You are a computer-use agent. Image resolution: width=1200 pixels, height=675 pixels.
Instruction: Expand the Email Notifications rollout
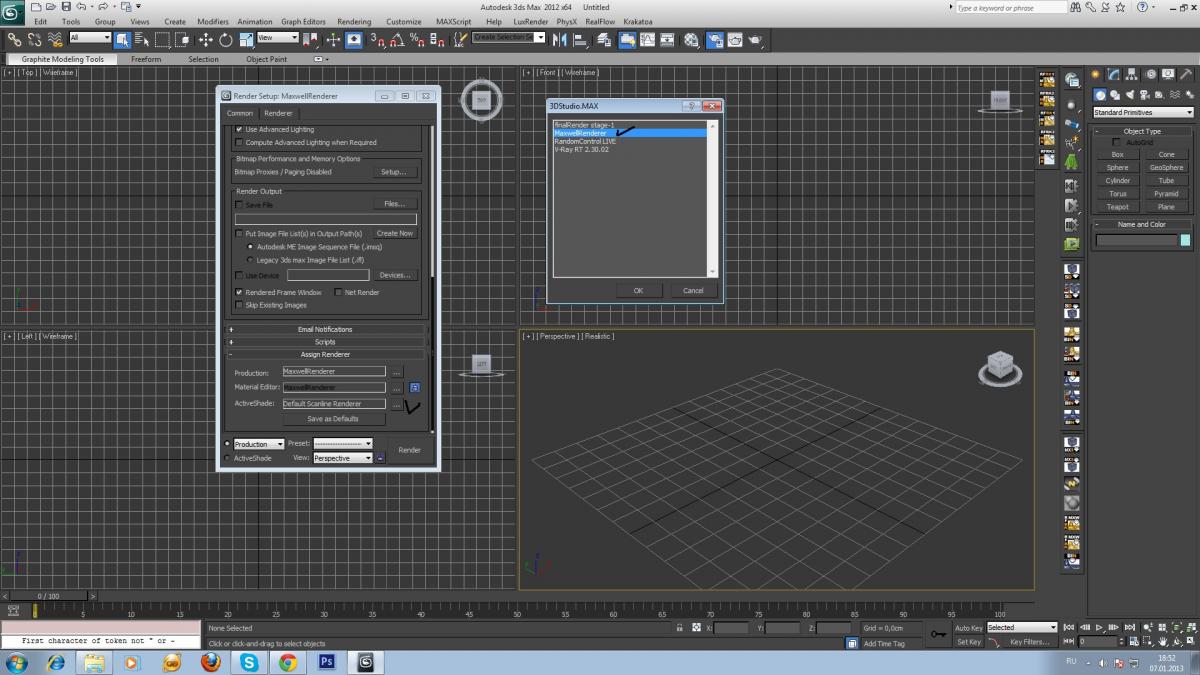pyautogui.click(x=325, y=329)
